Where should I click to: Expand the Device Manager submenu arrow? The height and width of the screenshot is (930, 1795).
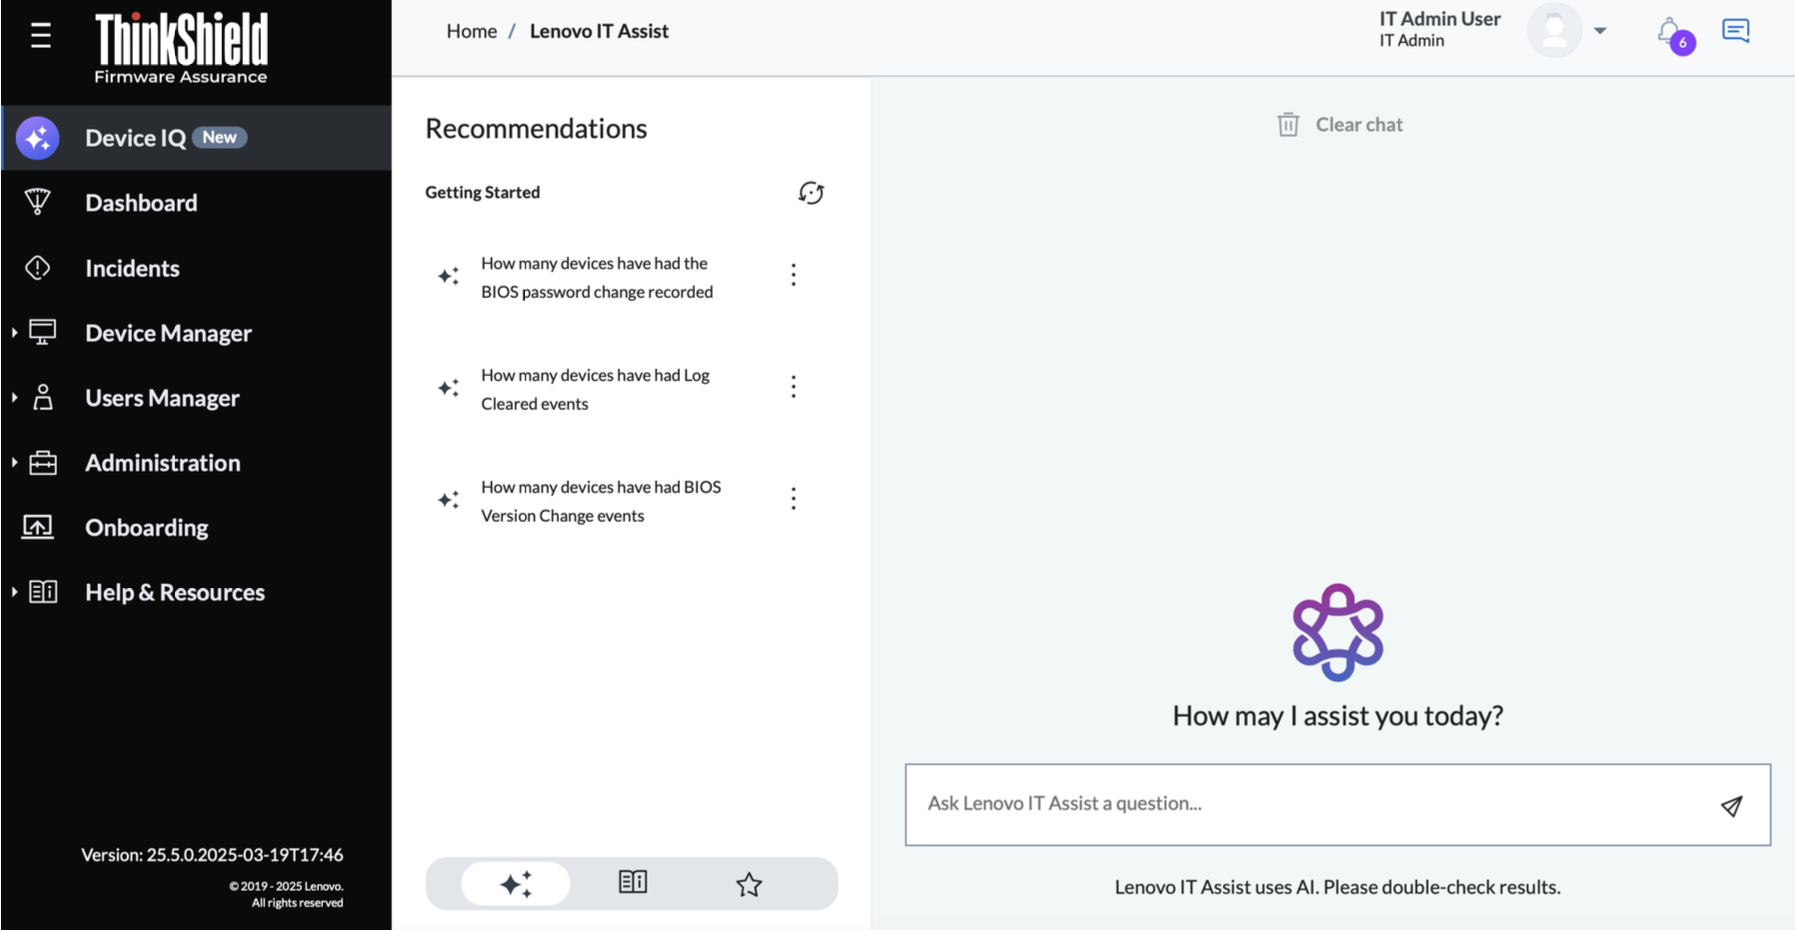[14, 332]
